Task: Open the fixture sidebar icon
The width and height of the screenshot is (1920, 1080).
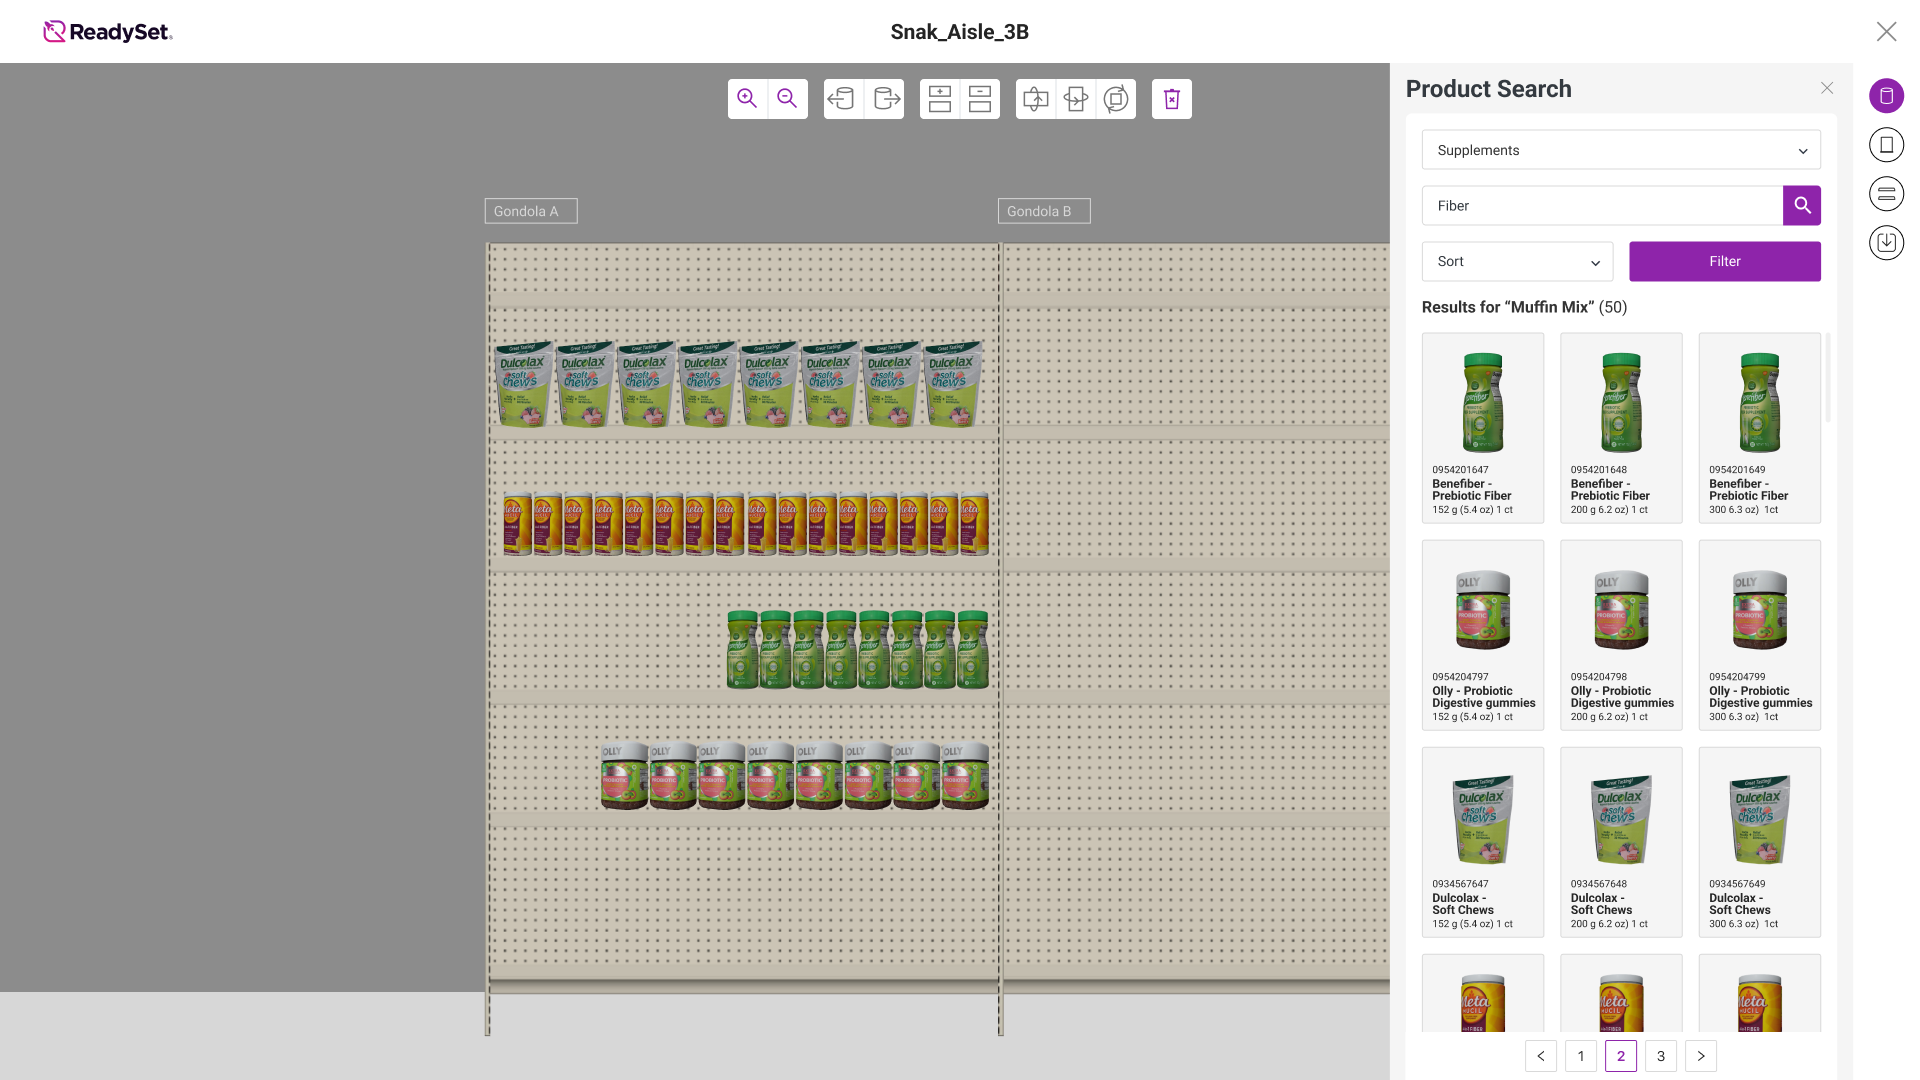Action: coord(1886,145)
